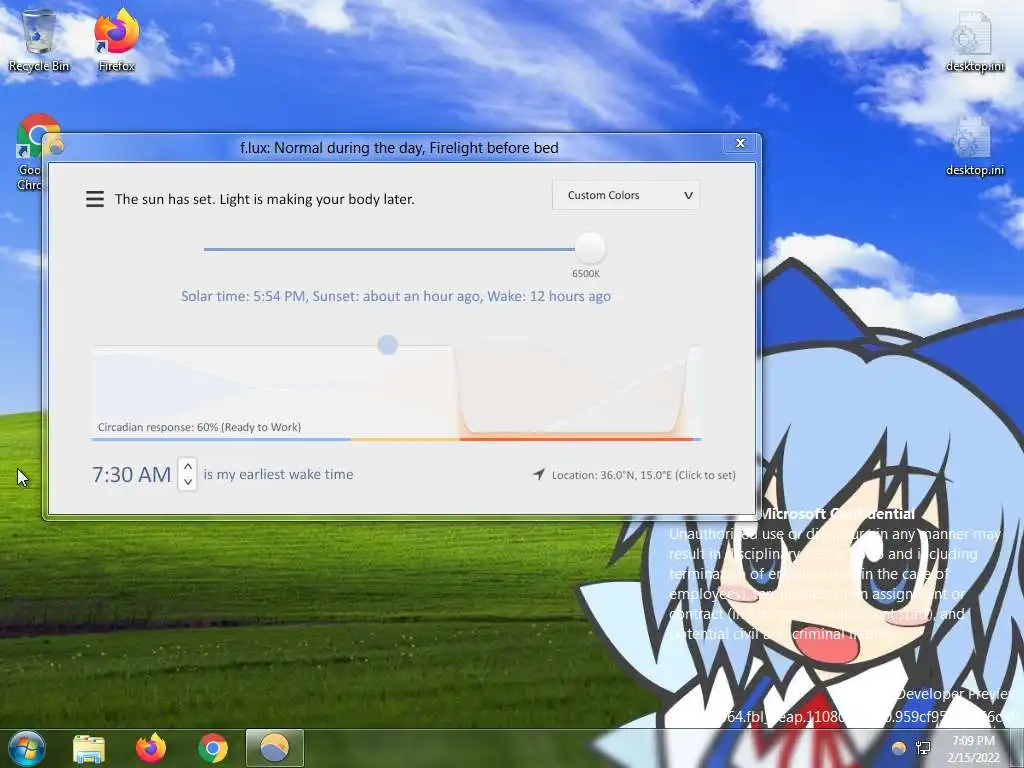Image resolution: width=1024 pixels, height=768 pixels.
Task: Select the upper desktop.ini file icon
Action: pos(975,40)
